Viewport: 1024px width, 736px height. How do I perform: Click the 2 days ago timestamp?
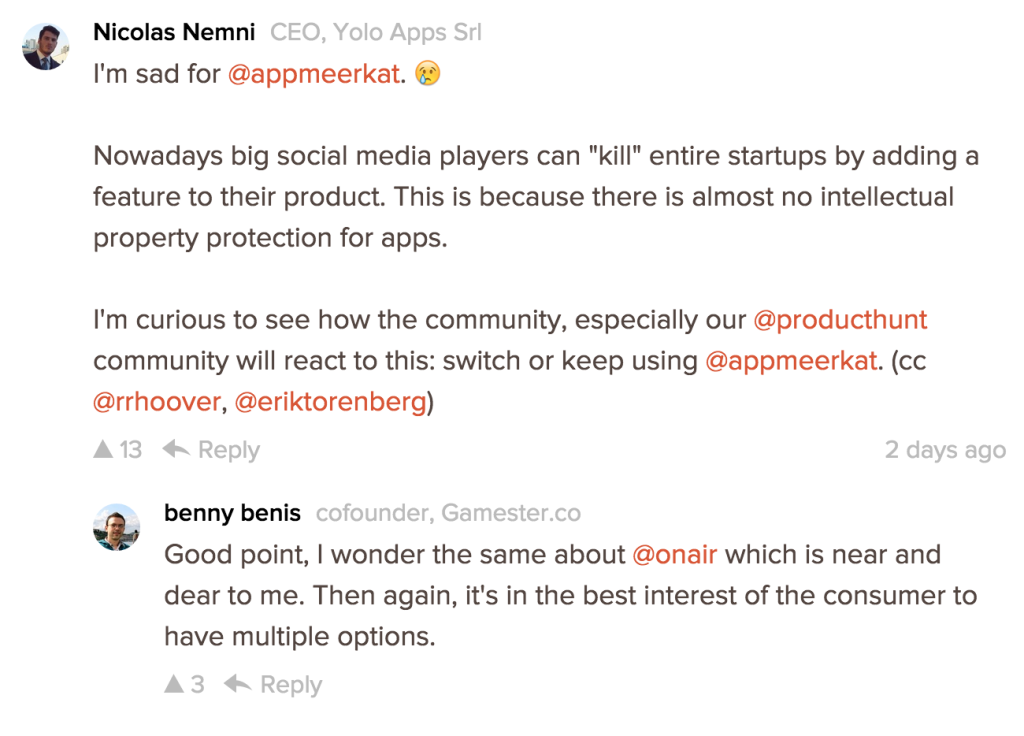point(945,449)
